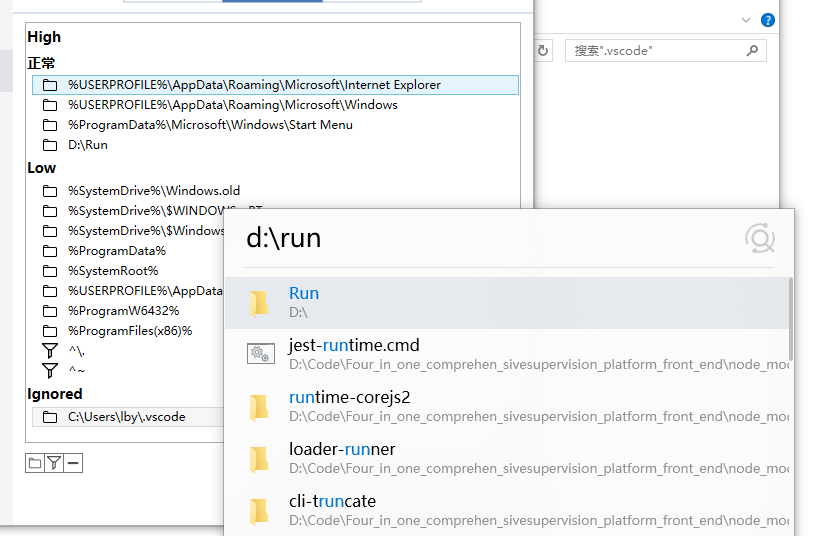Image resolution: width=823 pixels, height=536 pixels.
Task: Click the gear icon of jest-runtime.cmd
Action: click(260, 354)
